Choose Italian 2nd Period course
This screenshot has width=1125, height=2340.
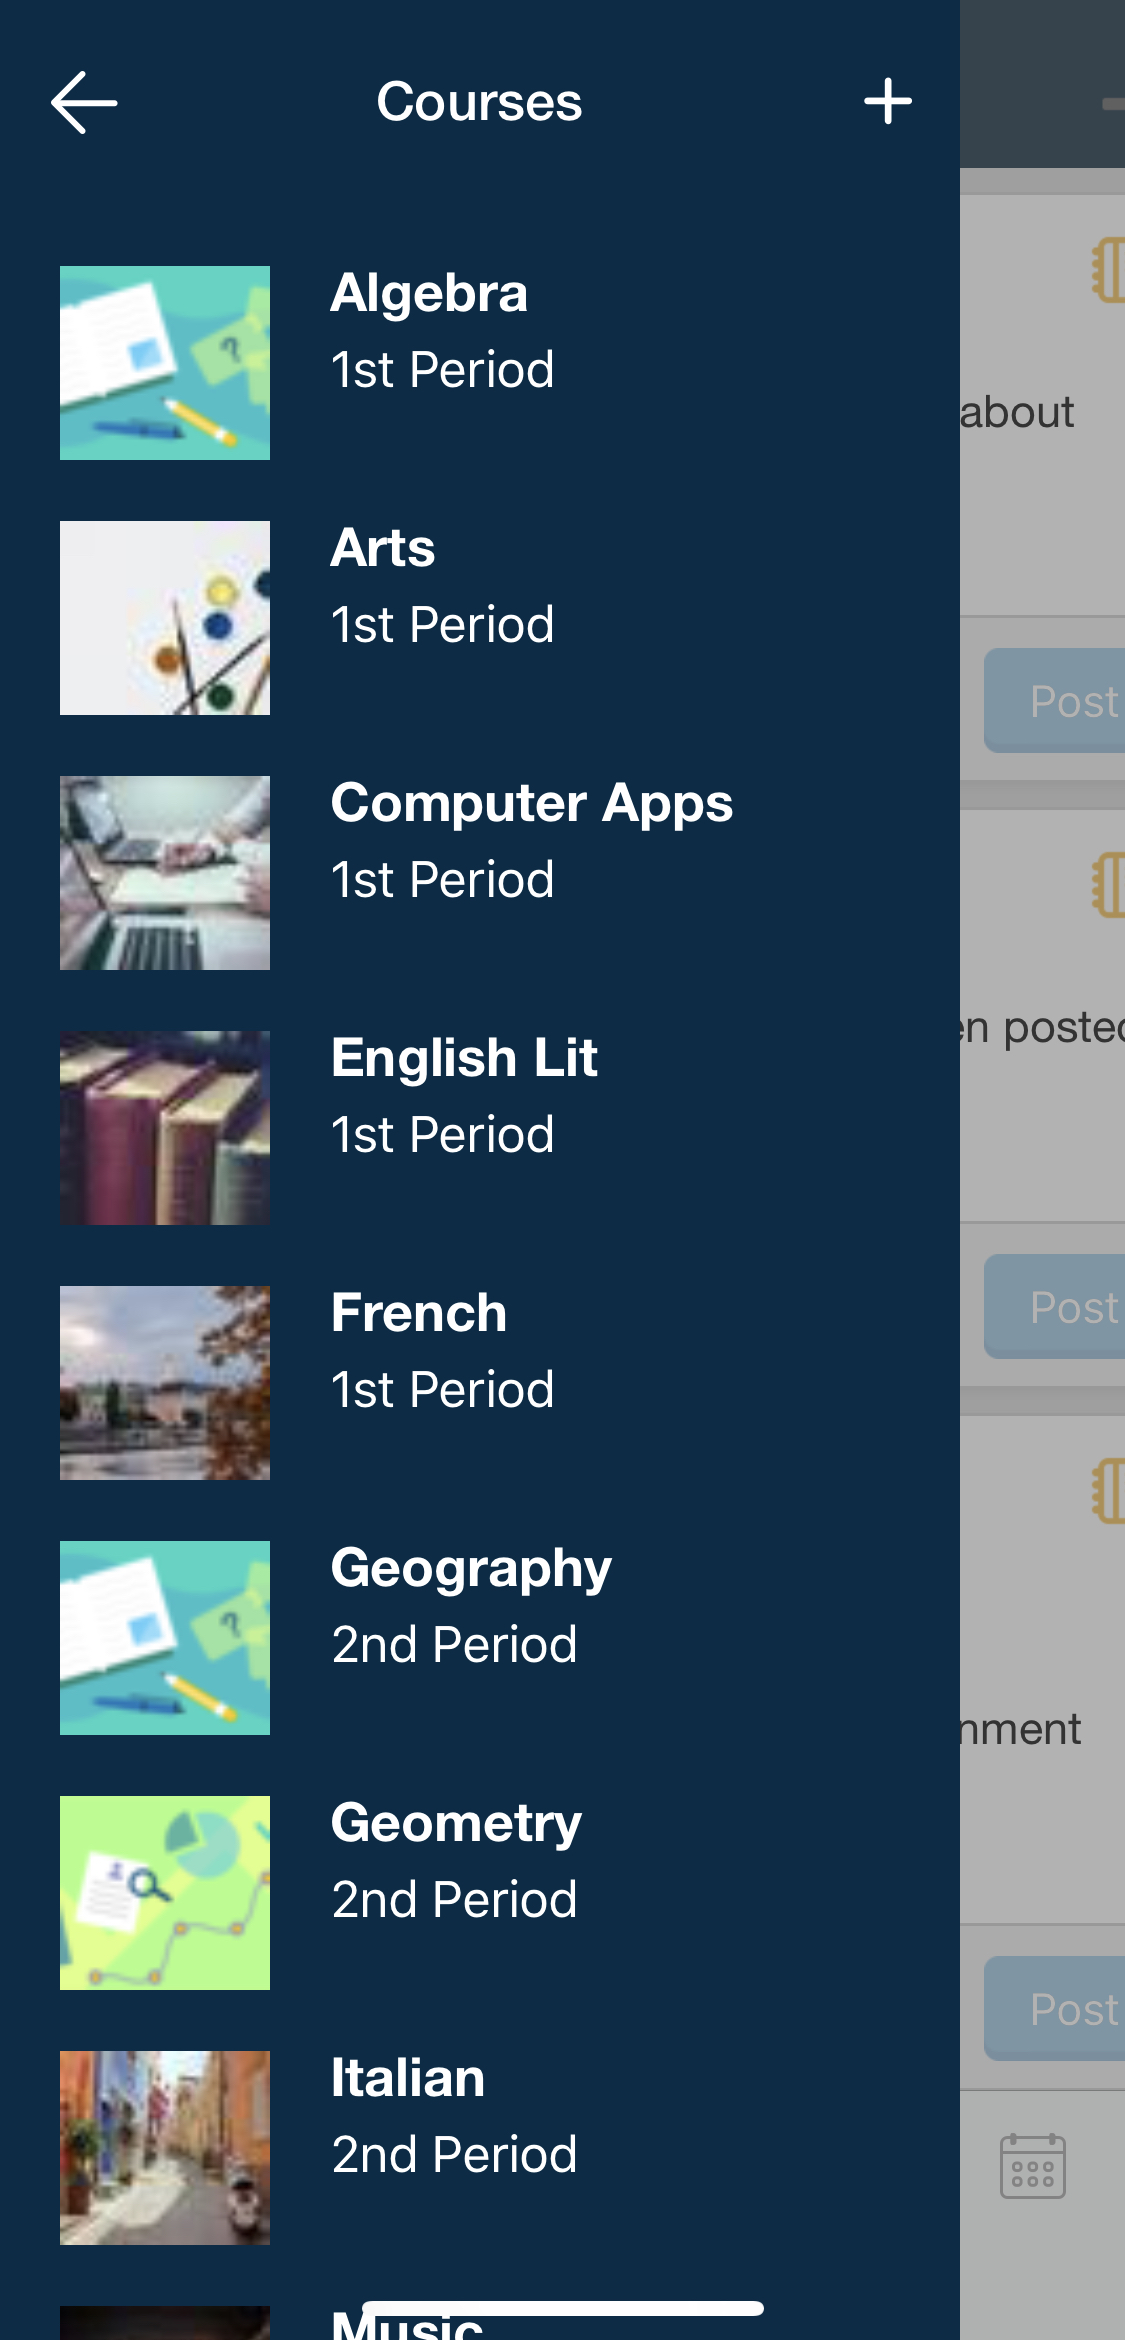[454, 2116]
